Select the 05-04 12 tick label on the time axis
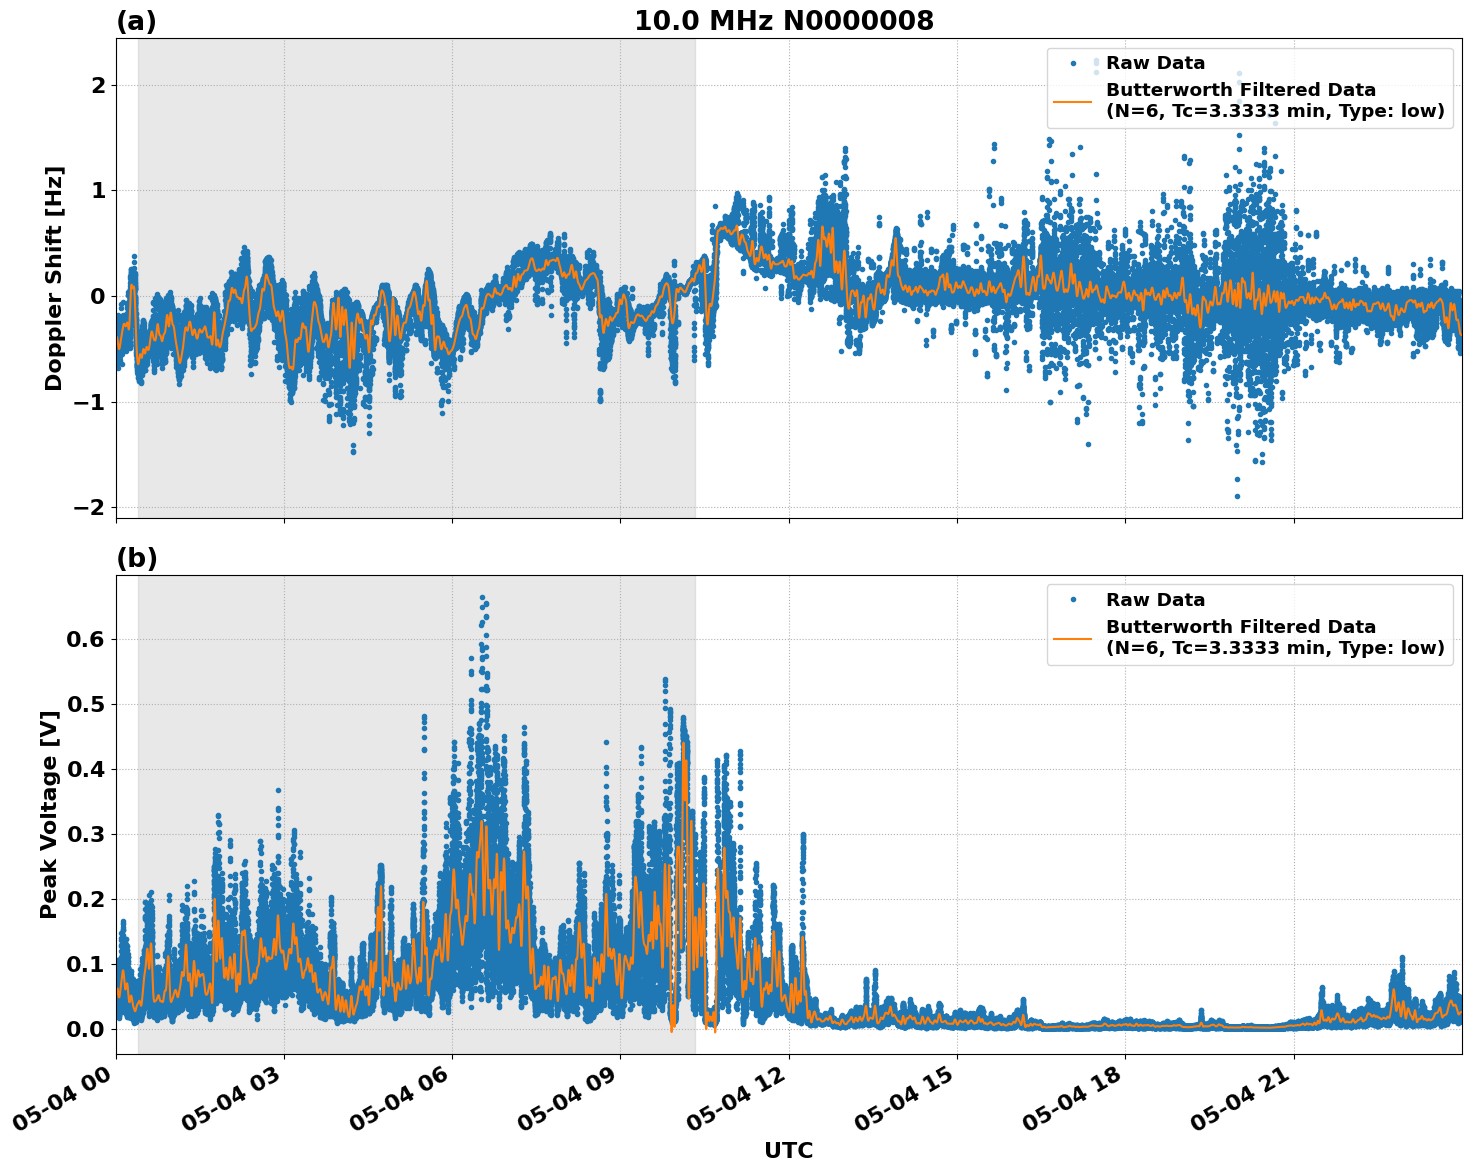Image resolution: width=1471 pixels, height=1172 pixels. pyautogui.click(x=736, y=1096)
